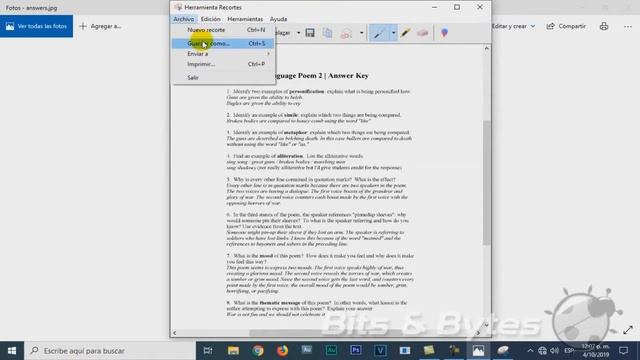640x360 pixels.
Task: Open Task View on the taskbar
Action: (208, 351)
